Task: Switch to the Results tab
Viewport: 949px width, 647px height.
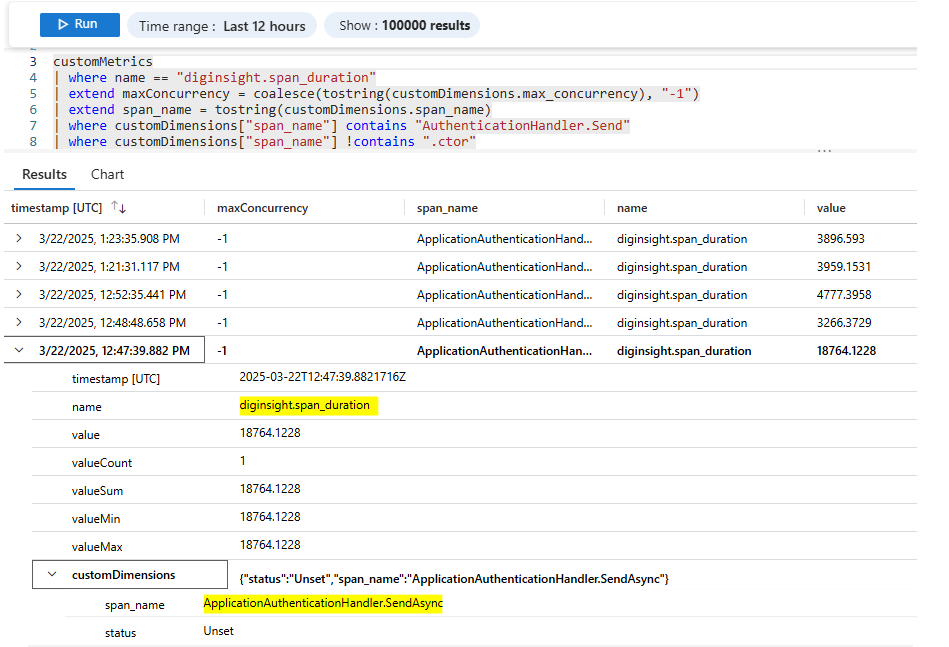Action: pyautogui.click(x=44, y=174)
